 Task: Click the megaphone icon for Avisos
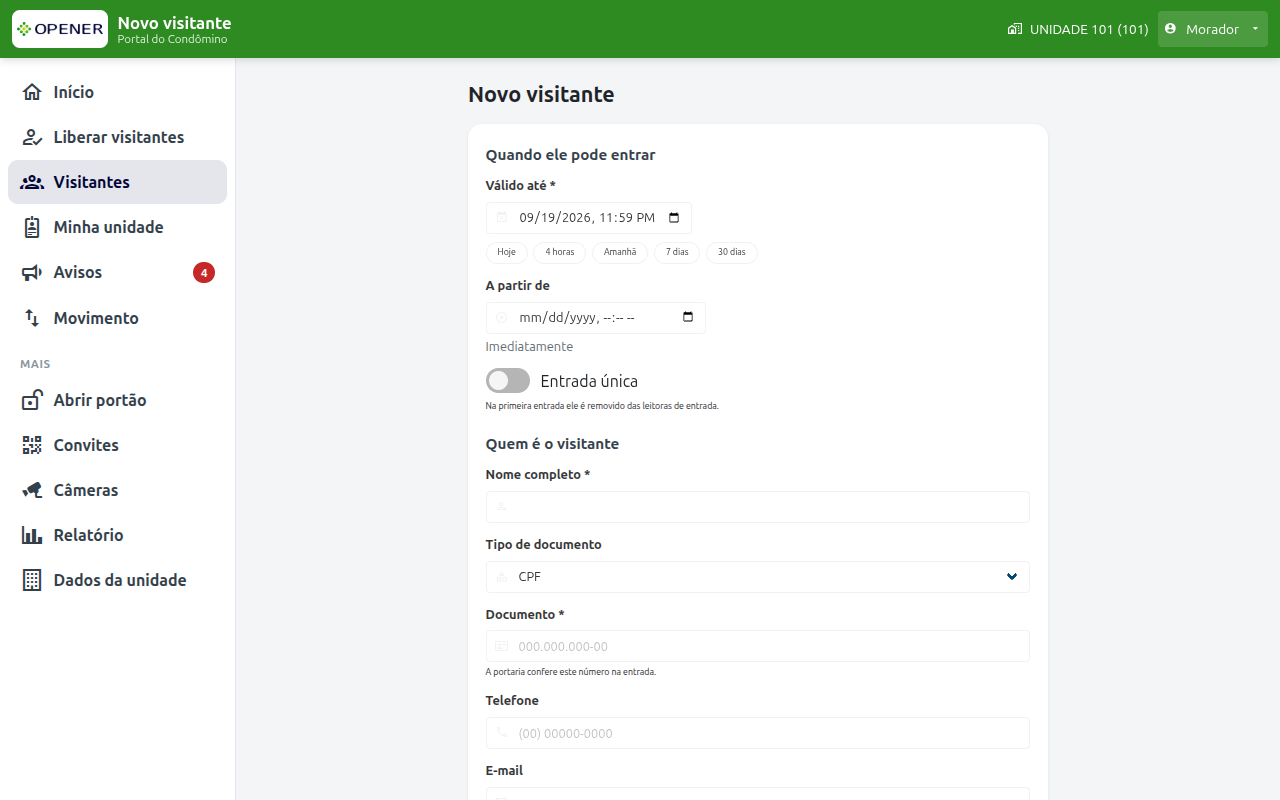[32, 272]
